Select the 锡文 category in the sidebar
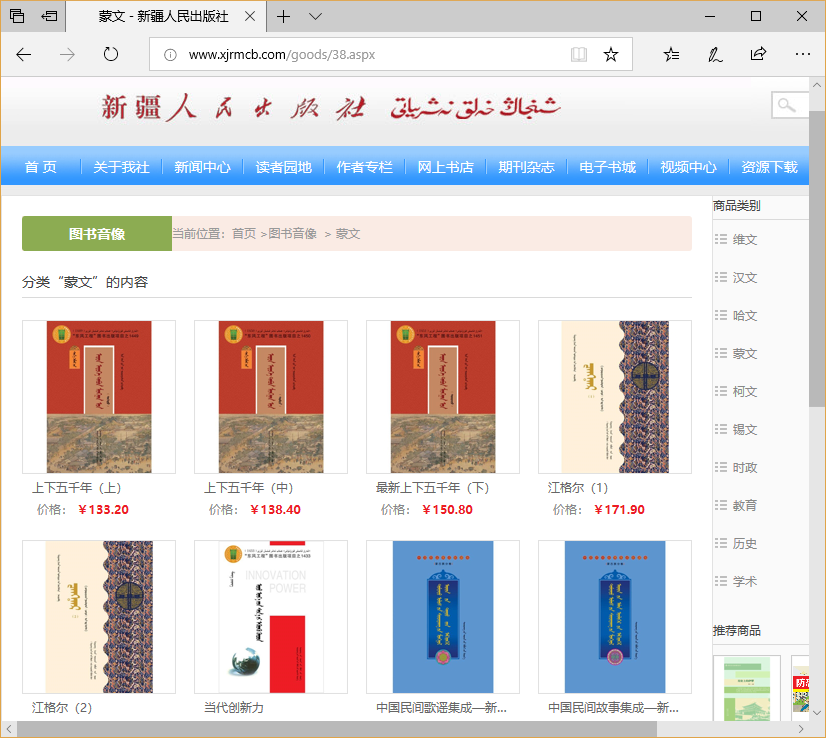The width and height of the screenshot is (826, 738). pos(745,429)
